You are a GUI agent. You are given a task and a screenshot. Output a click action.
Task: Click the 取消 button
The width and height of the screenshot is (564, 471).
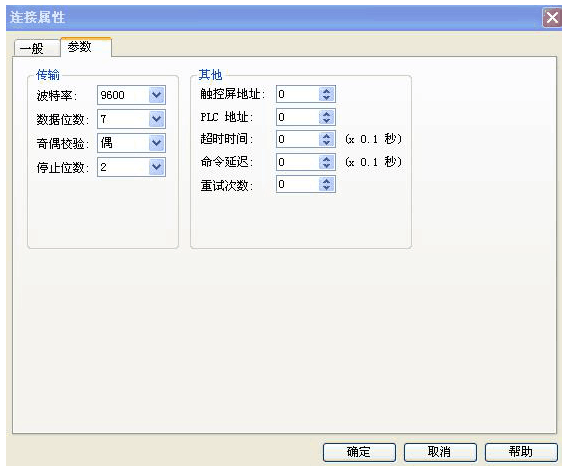(440, 452)
